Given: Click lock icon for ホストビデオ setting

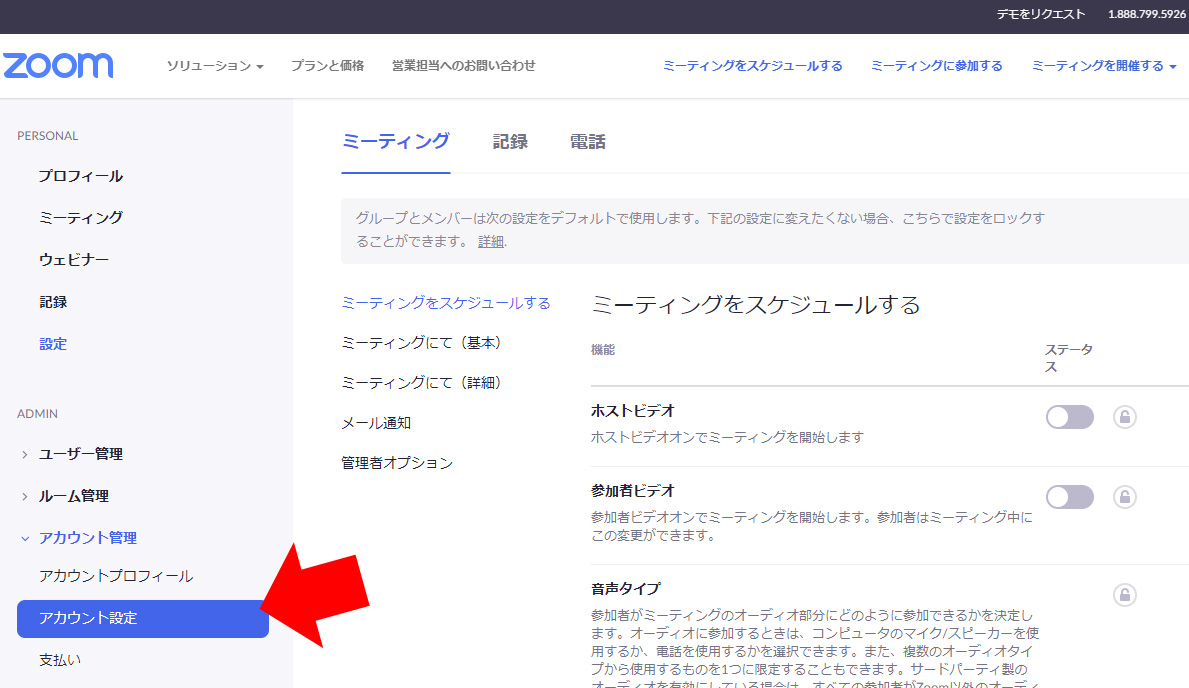Looking at the screenshot, I should (1125, 417).
